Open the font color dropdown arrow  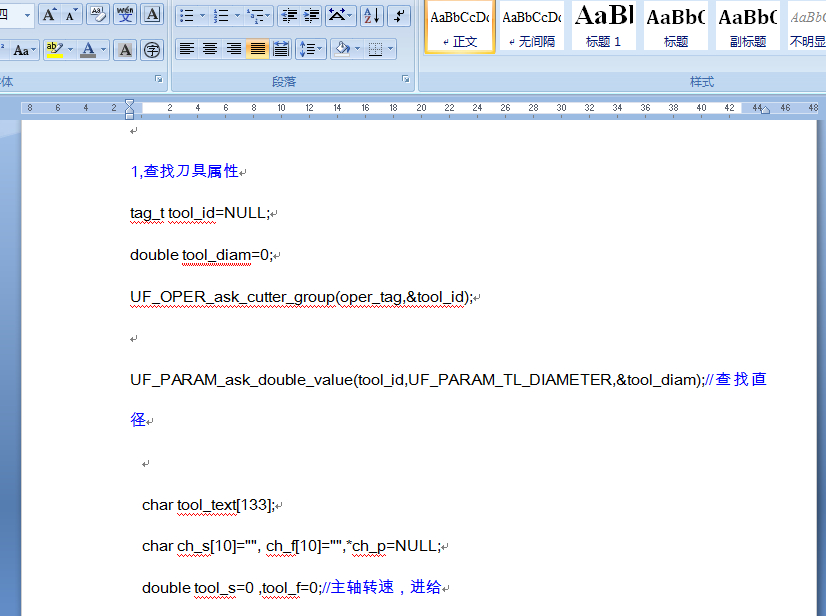105,50
